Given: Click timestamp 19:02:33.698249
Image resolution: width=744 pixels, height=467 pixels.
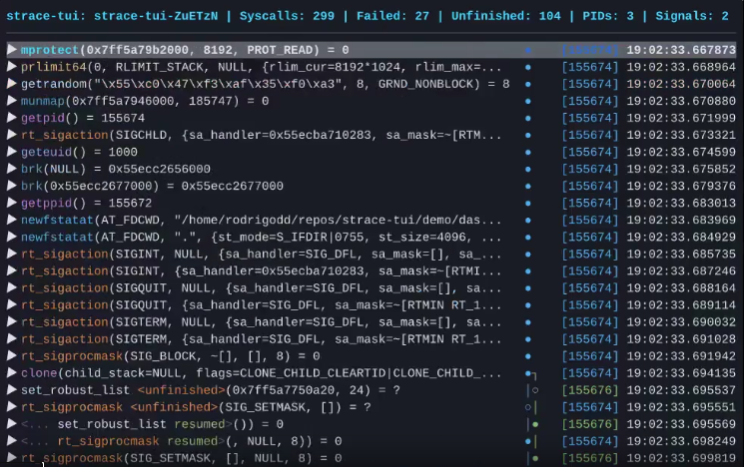Looking at the screenshot, I should (x=681, y=441).
